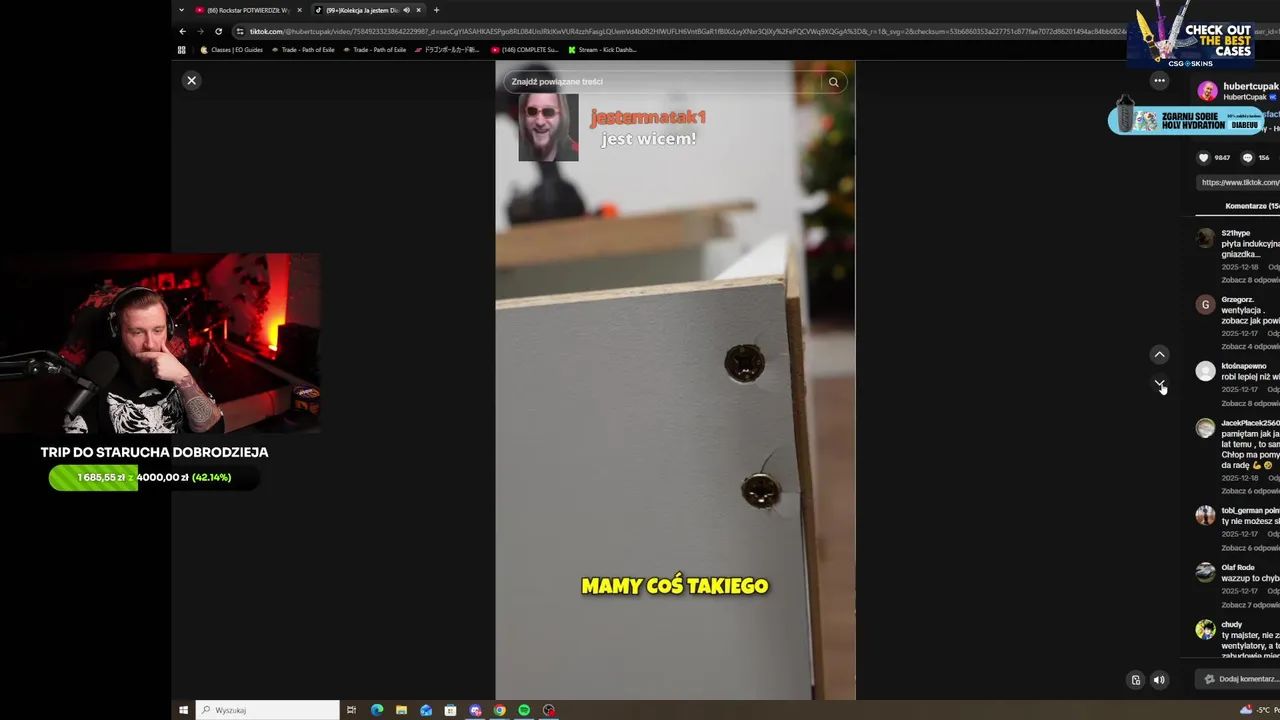The height and width of the screenshot is (720, 1280).
Task: Open hubertcupak's profile avatar
Action: (1207, 91)
